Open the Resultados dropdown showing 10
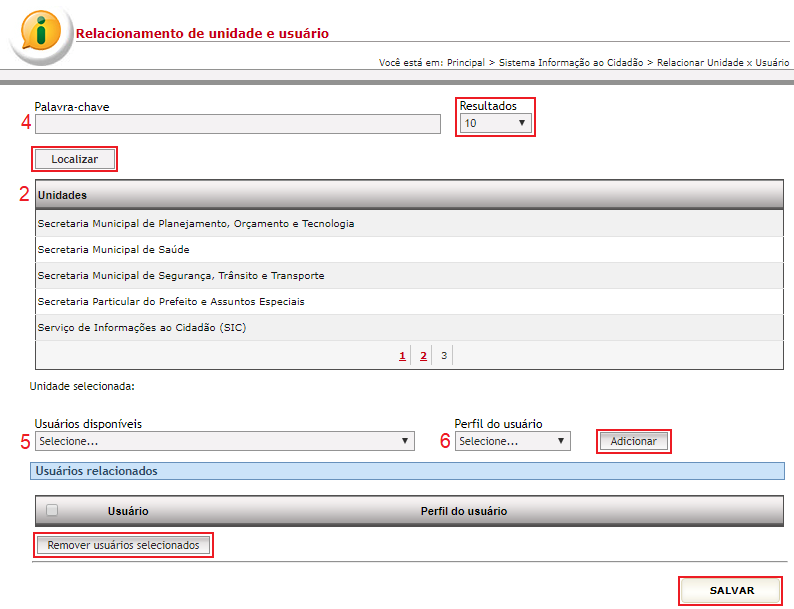The height and width of the screenshot is (609, 794). click(x=495, y=123)
